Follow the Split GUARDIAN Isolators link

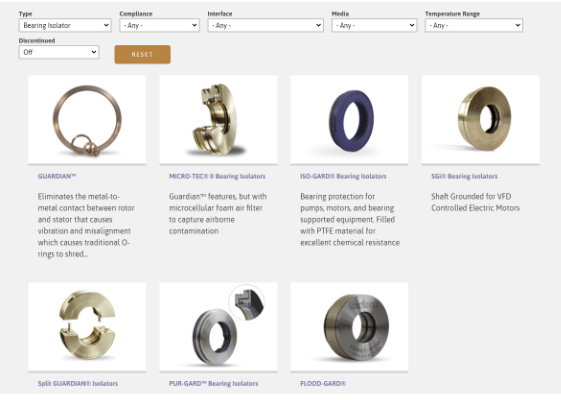[78, 383]
